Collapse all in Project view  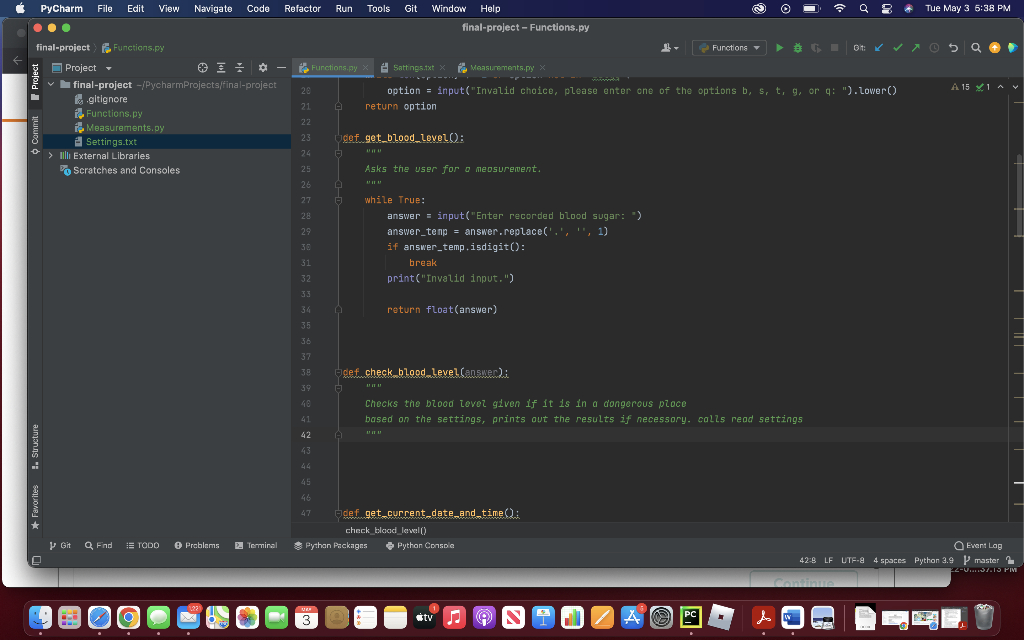click(240, 67)
